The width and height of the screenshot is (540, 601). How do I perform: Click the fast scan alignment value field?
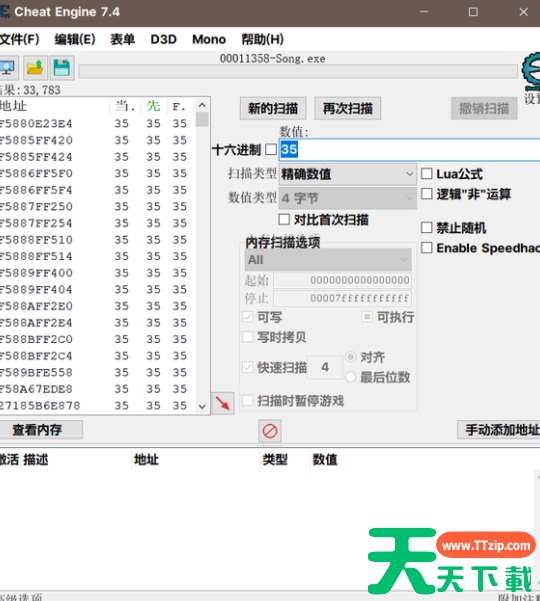pyautogui.click(x=325, y=367)
